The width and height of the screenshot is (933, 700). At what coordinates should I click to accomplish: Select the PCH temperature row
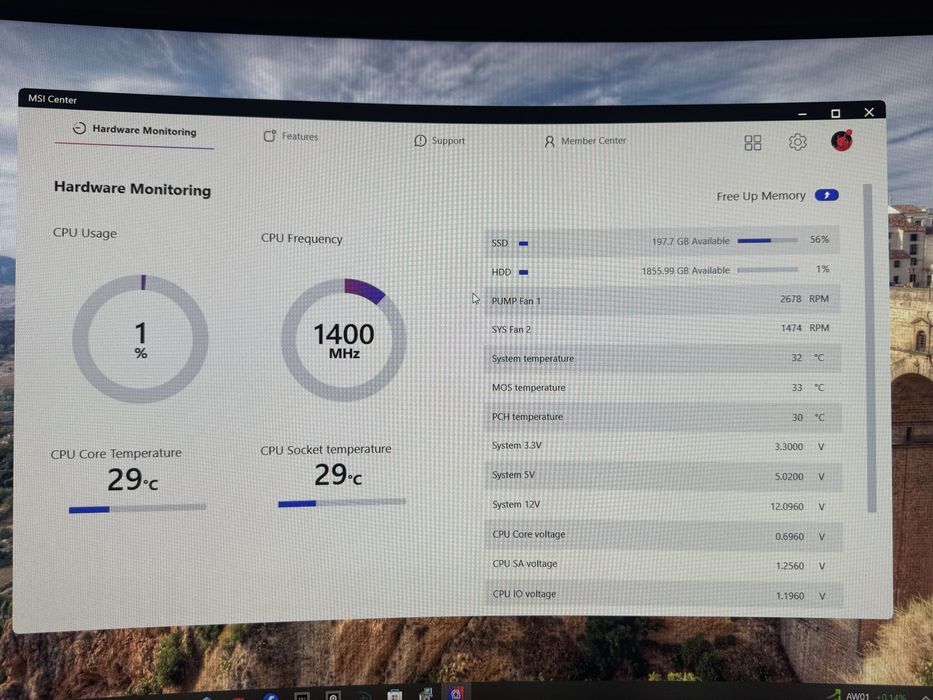(662, 417)
